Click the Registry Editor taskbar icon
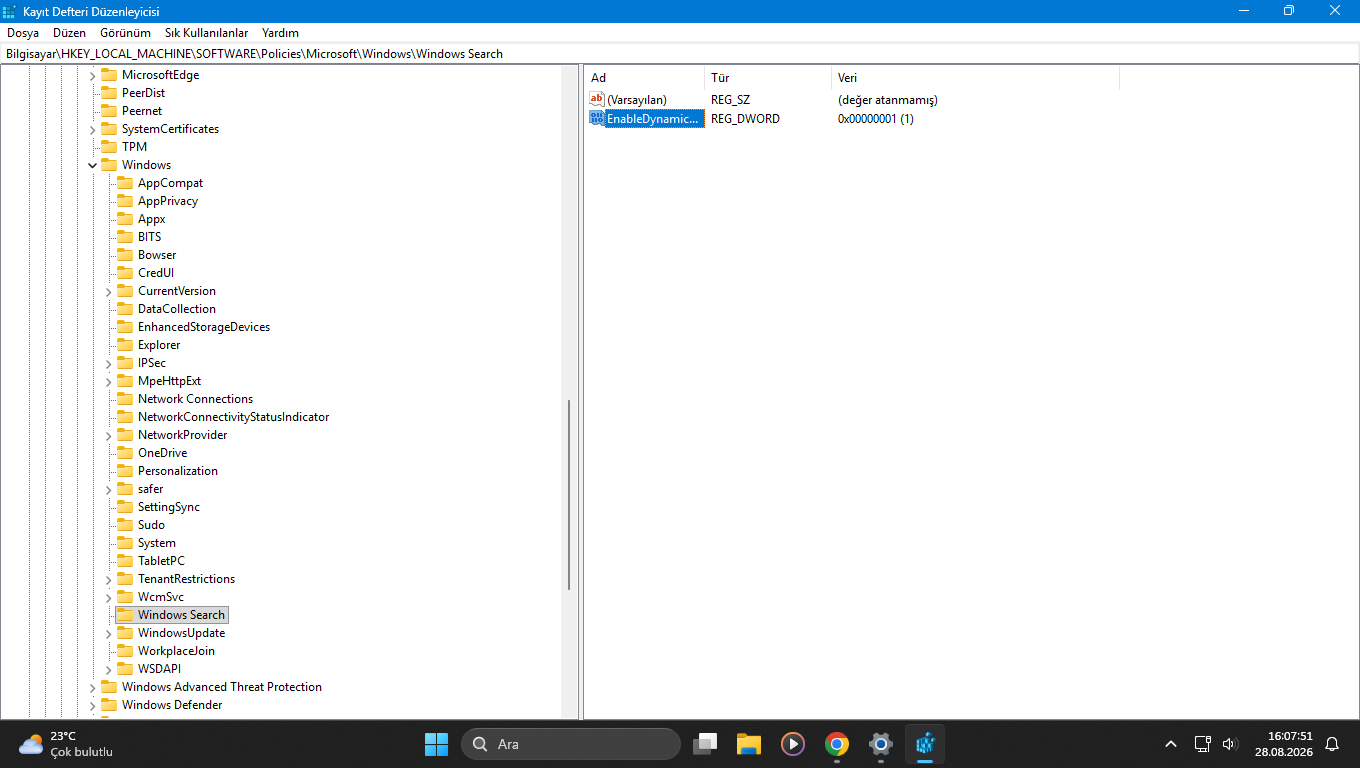Image resolution: width=1360 pixels, height=768 pixels. point(925,744)
